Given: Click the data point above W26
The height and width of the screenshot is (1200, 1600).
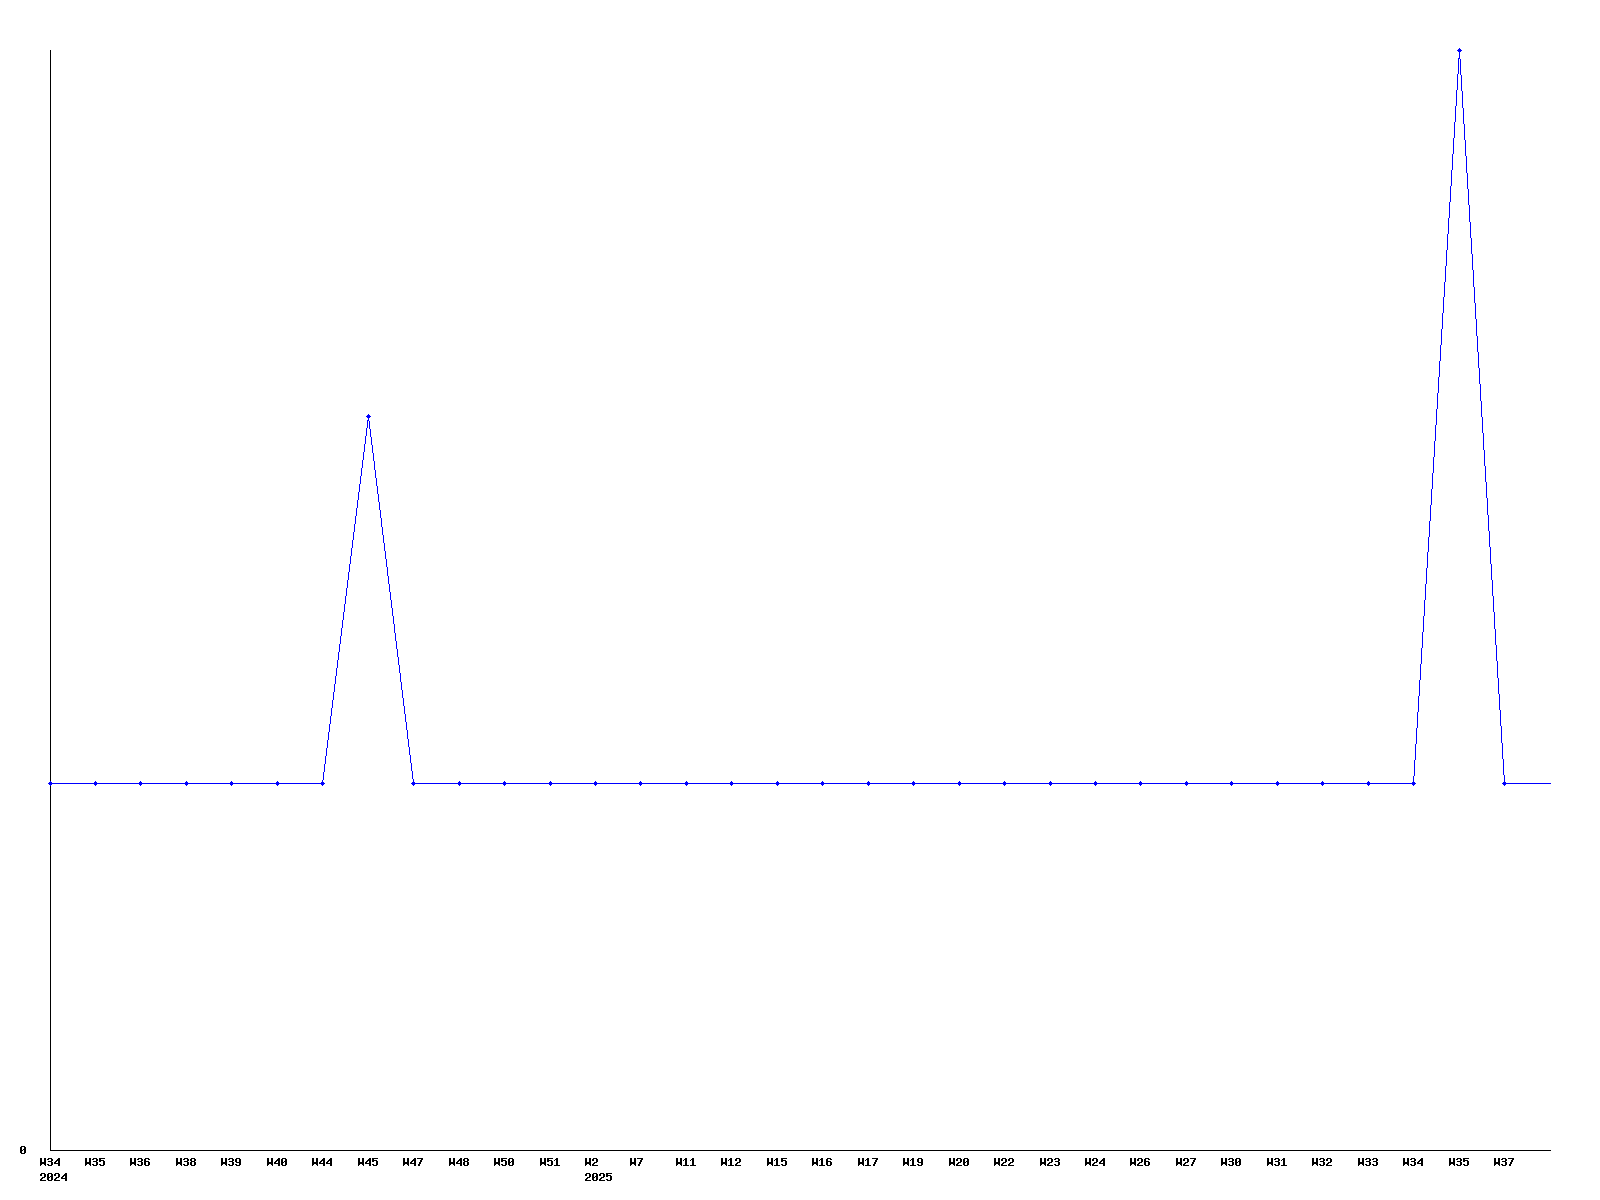Looking at the screenshot, I should (x=1140, y=783).
